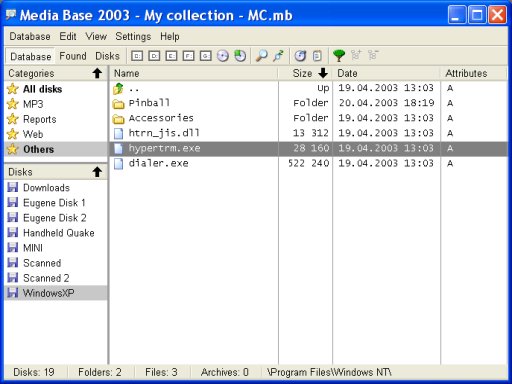Click the grayed collapse tree minus icon

[x=373, y=55]
